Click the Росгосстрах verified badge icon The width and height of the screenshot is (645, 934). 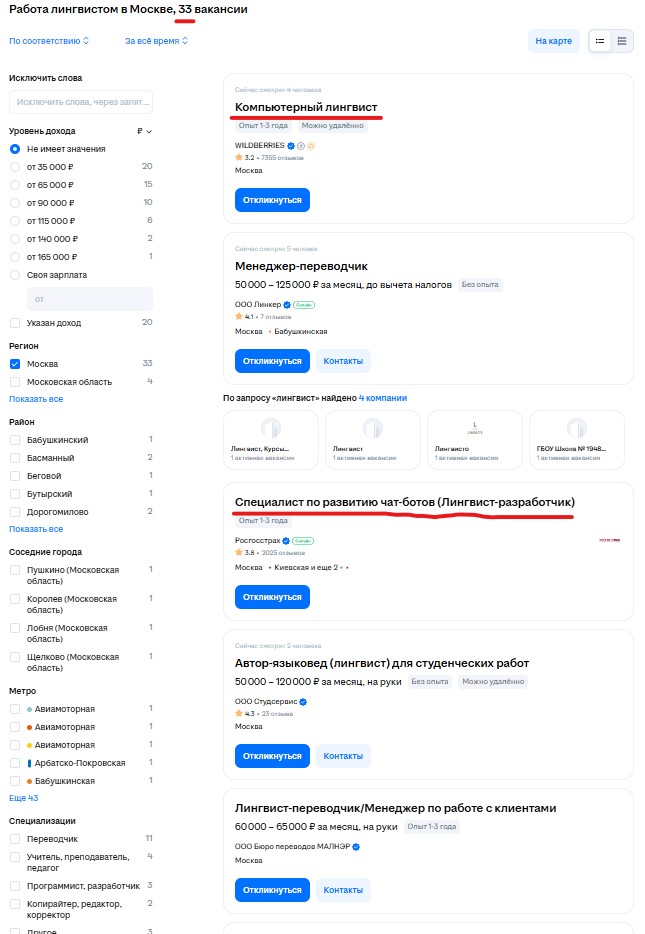pos(286,541)
